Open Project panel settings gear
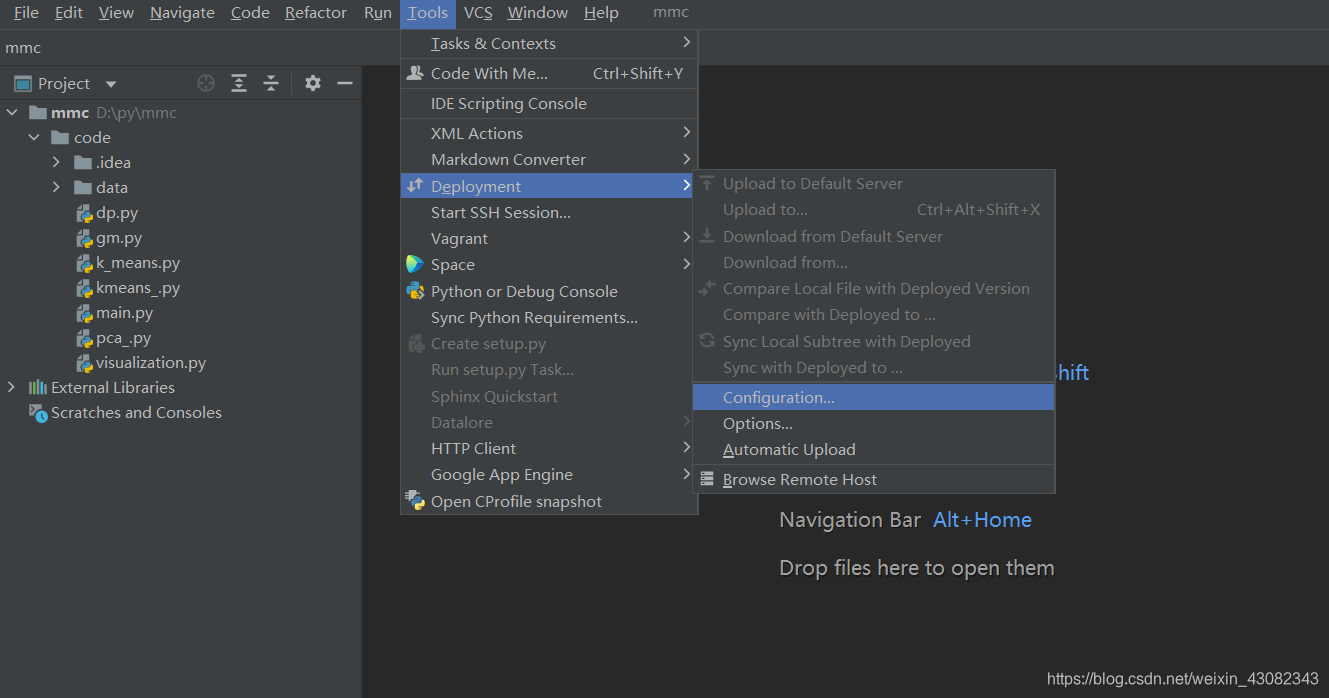The width and height of the screenshot is (1329, 698). point(313,83)
